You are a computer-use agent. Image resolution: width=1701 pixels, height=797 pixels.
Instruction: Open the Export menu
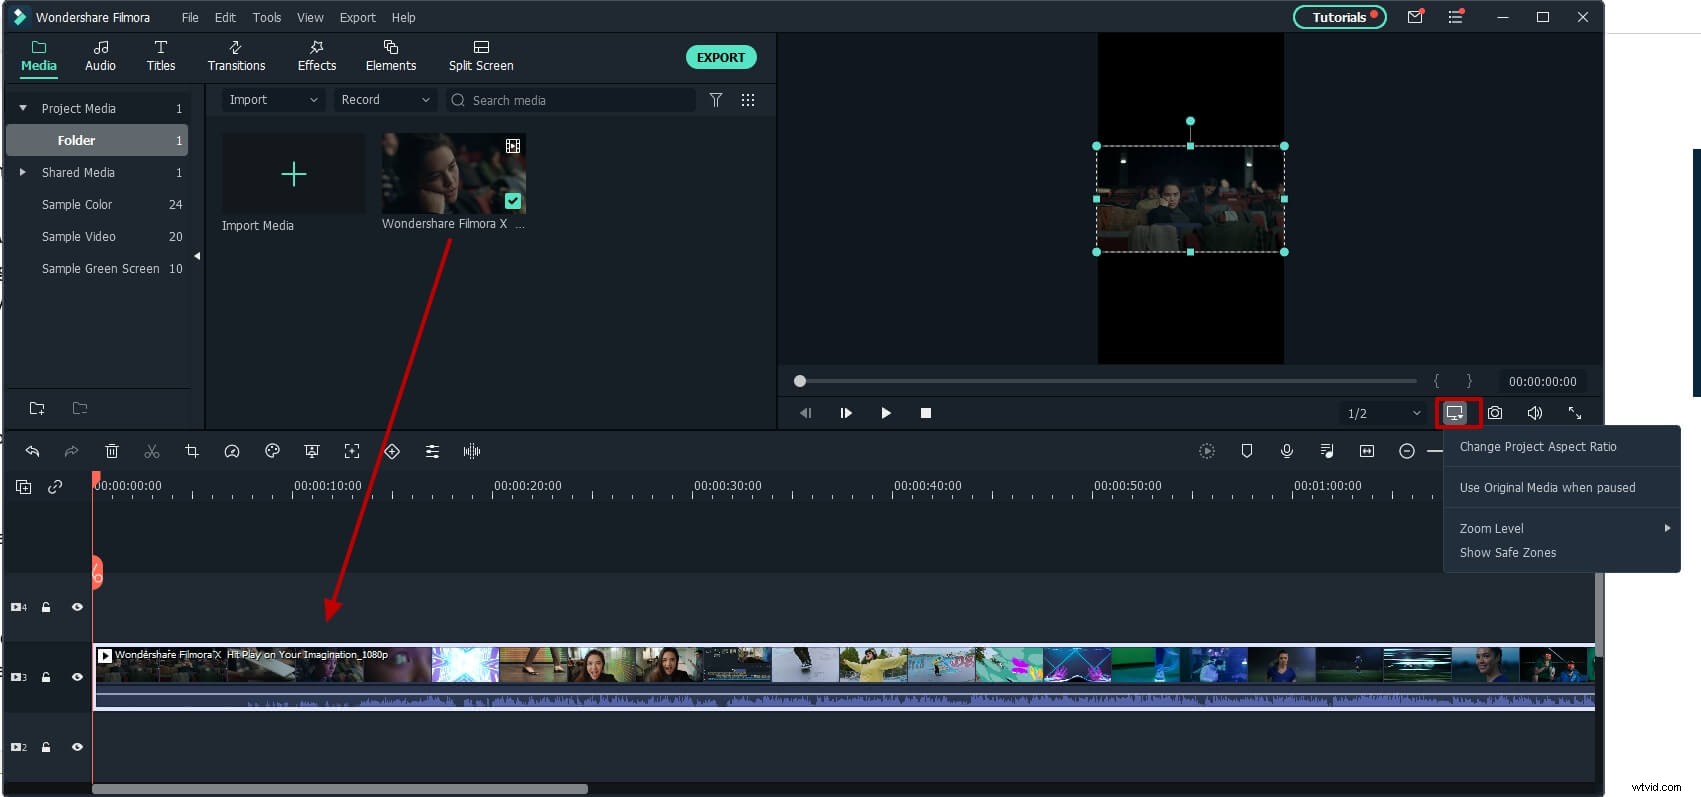coord(358,17)
